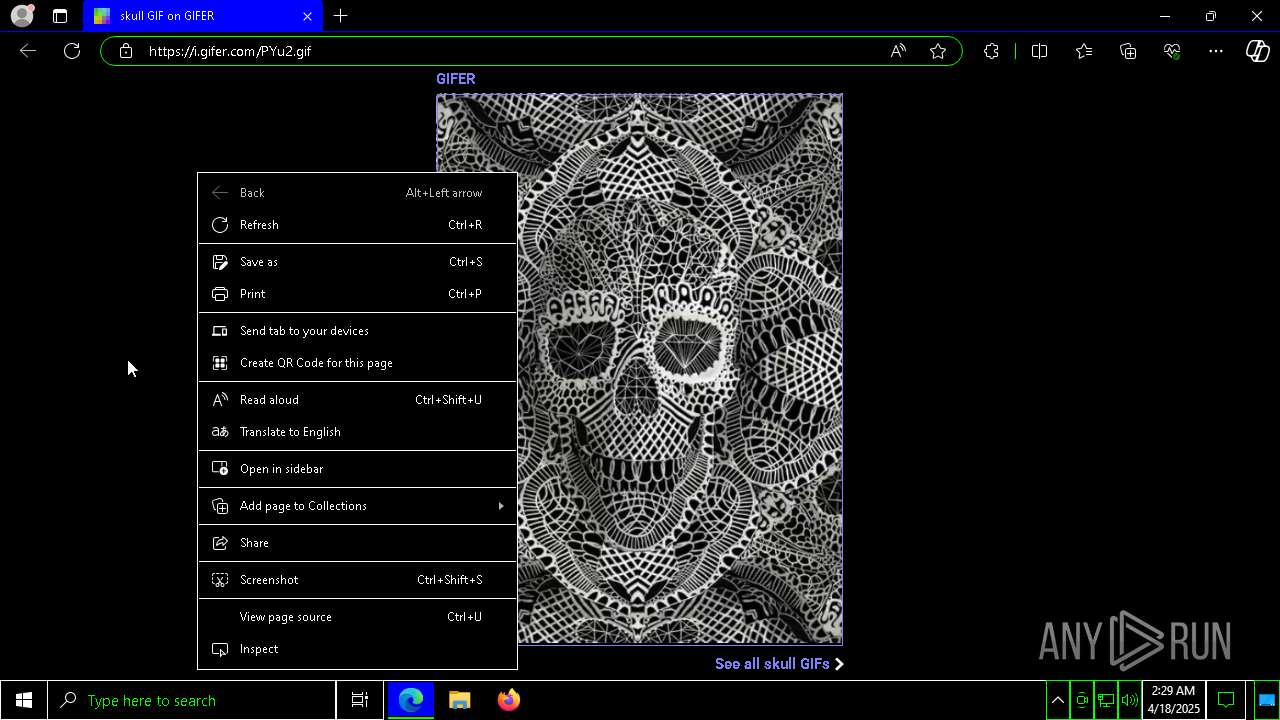Image resolution: width=1280 pixels, height=720 pixels.
Task: Close the skull GIF on GIFER tab
Action: click(x=307, y=16)
